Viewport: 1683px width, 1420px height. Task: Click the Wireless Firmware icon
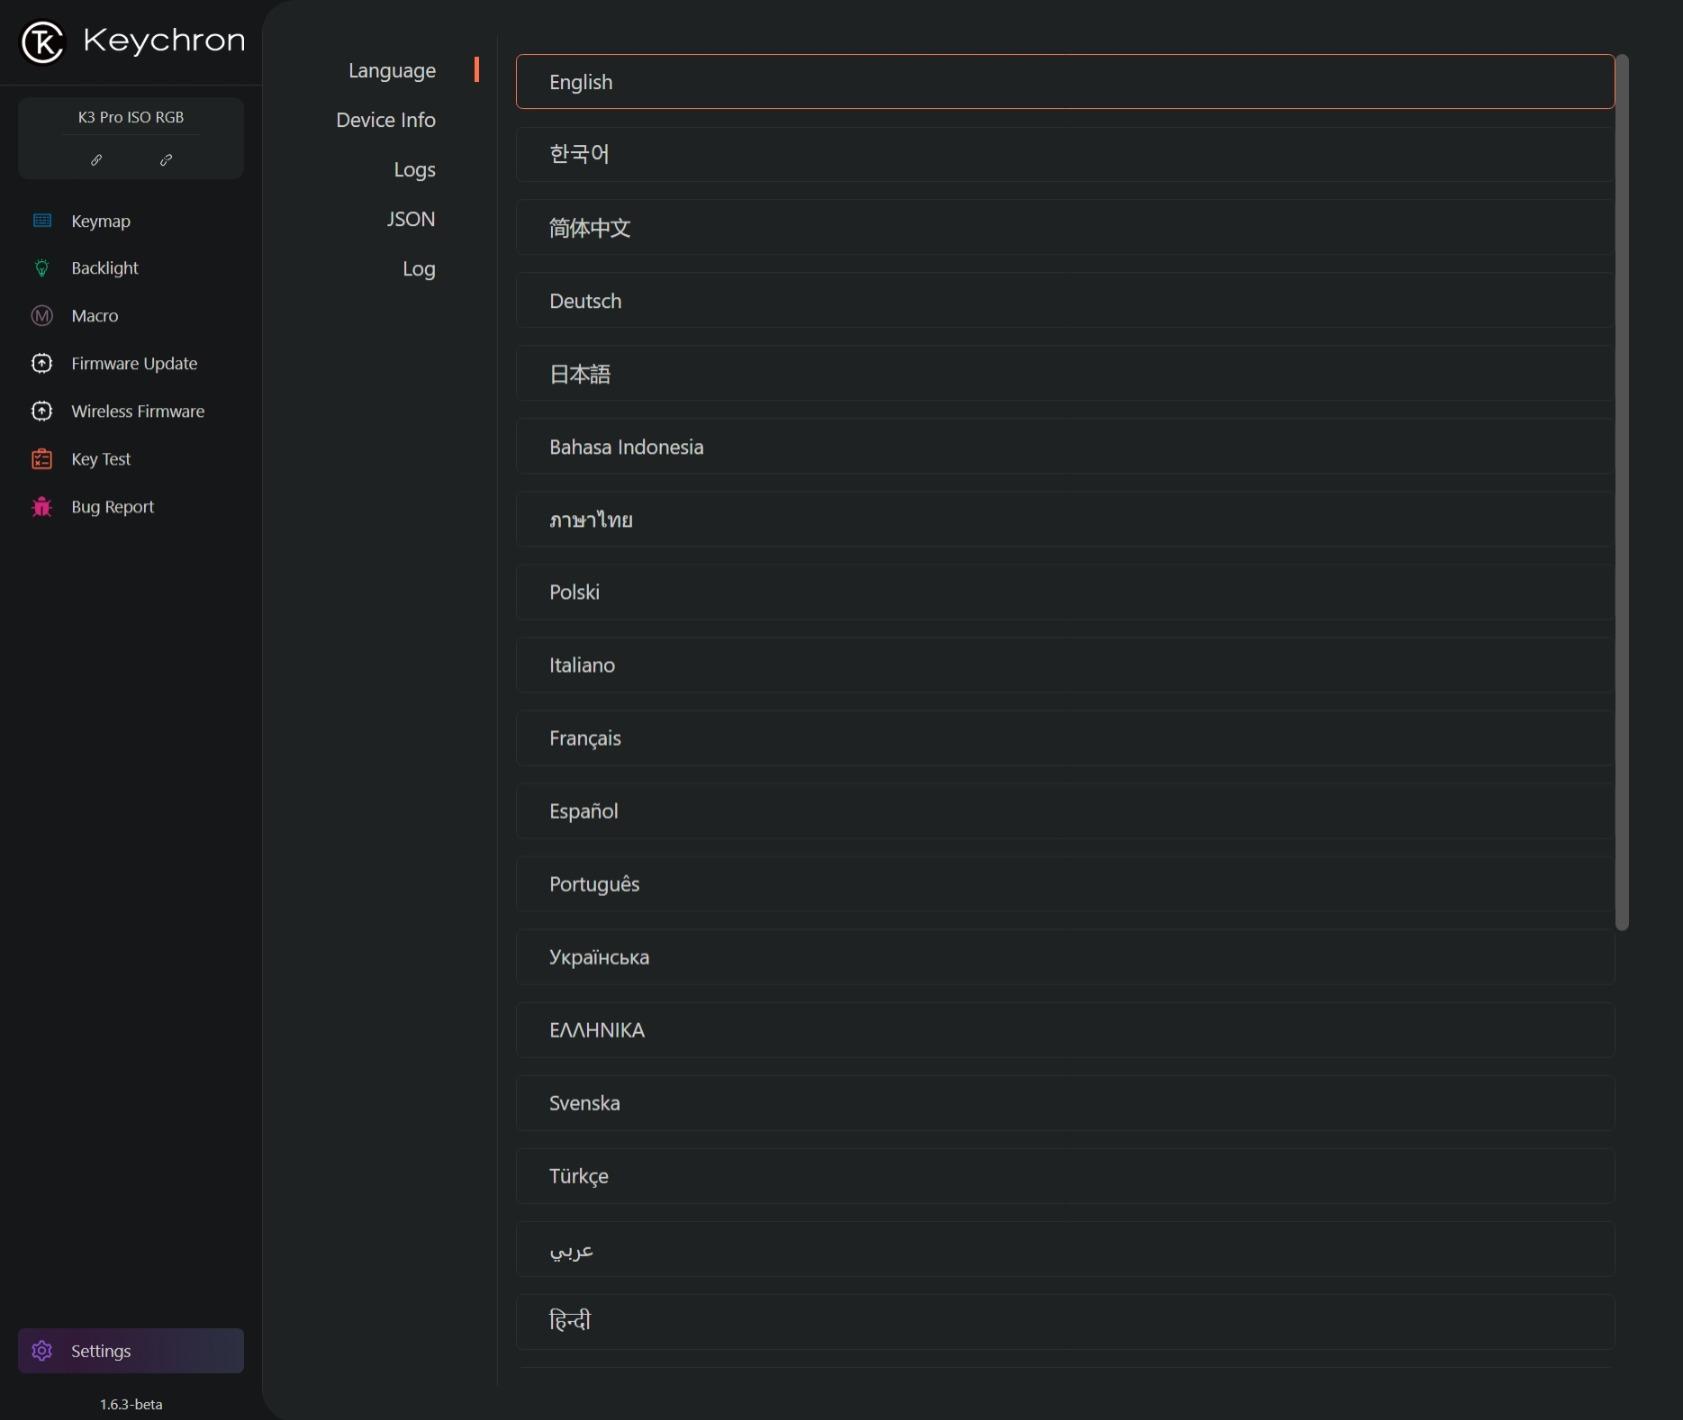(42, 411)
